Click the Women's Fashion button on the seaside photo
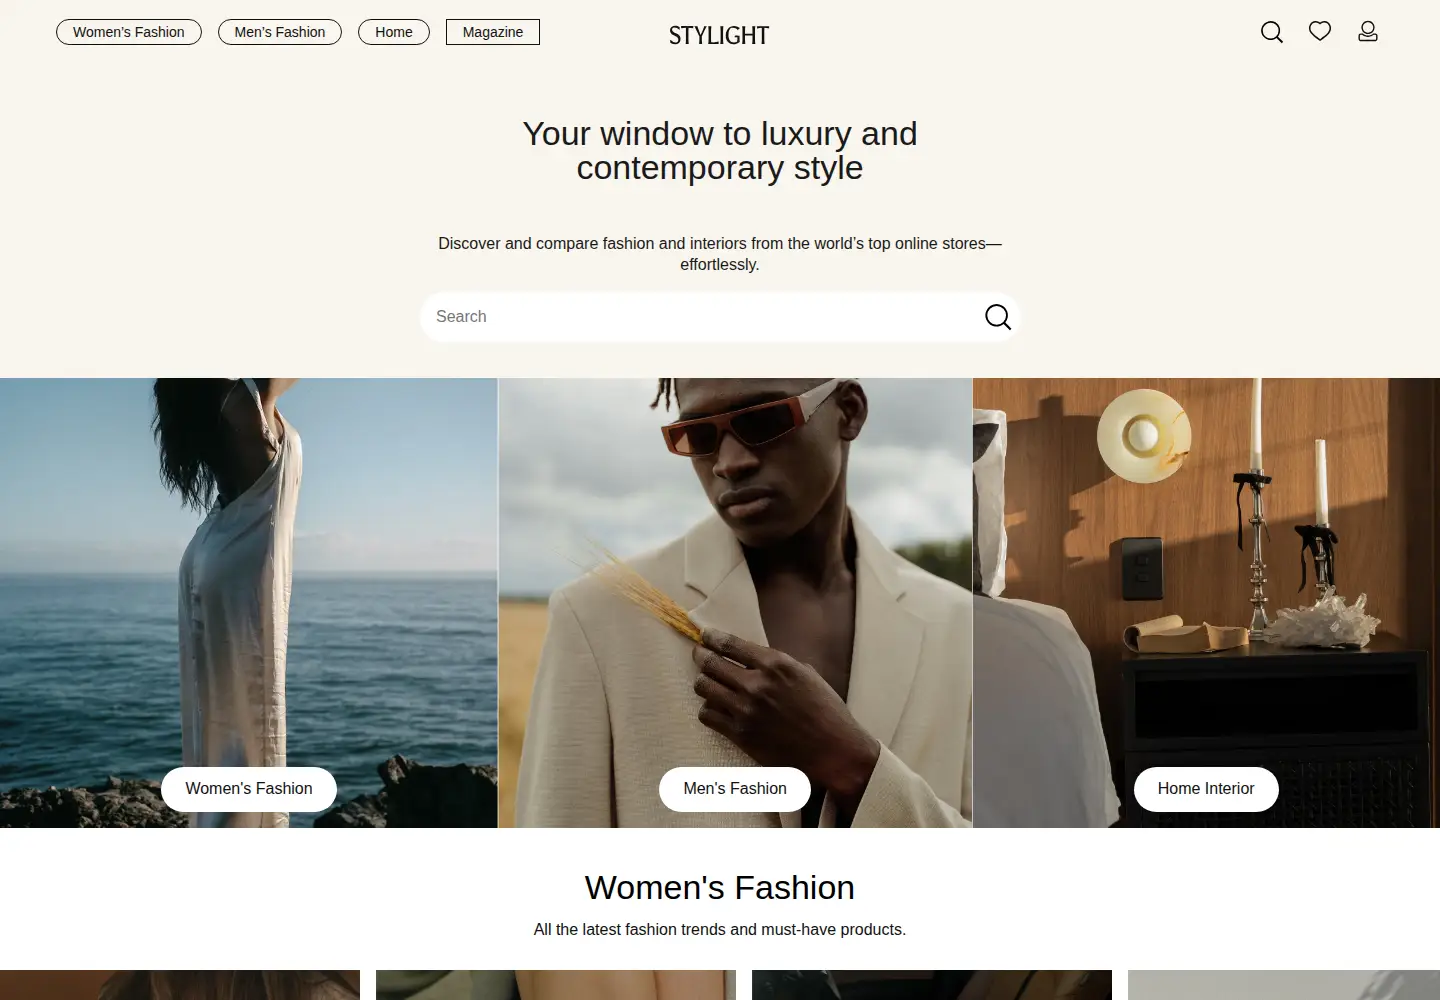Image resolution: width=1440 pixels, height=1000 pixels. [249, 789]
